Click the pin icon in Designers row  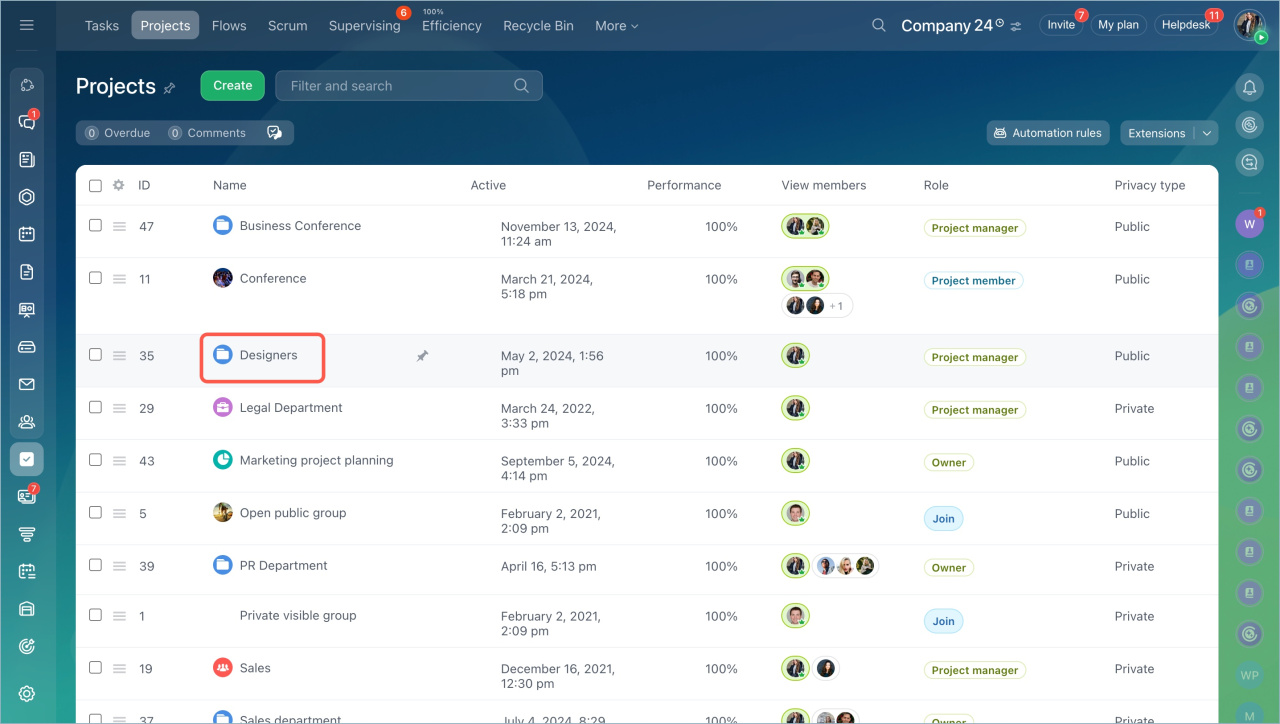pyautogui.click(x=422, y=356)
